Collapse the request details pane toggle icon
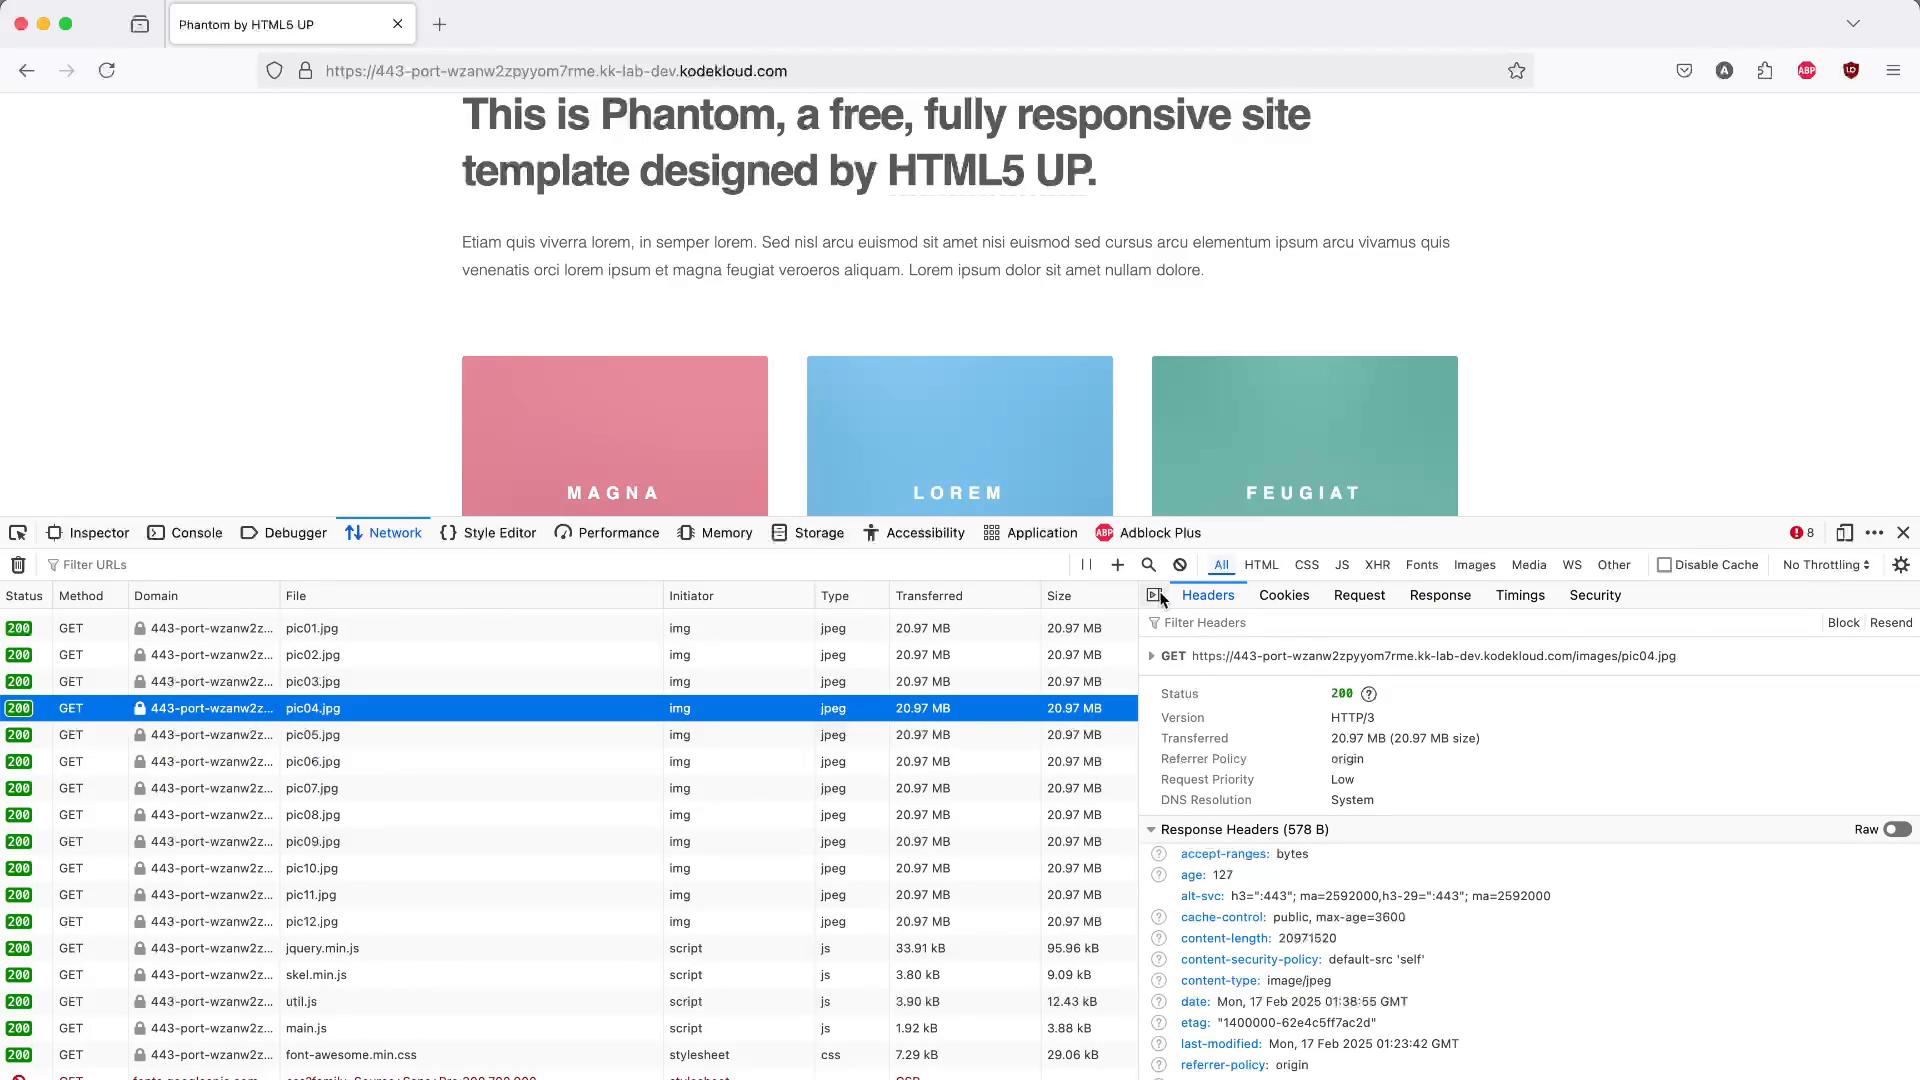1920x1080 pixels. coord(1154,595)
